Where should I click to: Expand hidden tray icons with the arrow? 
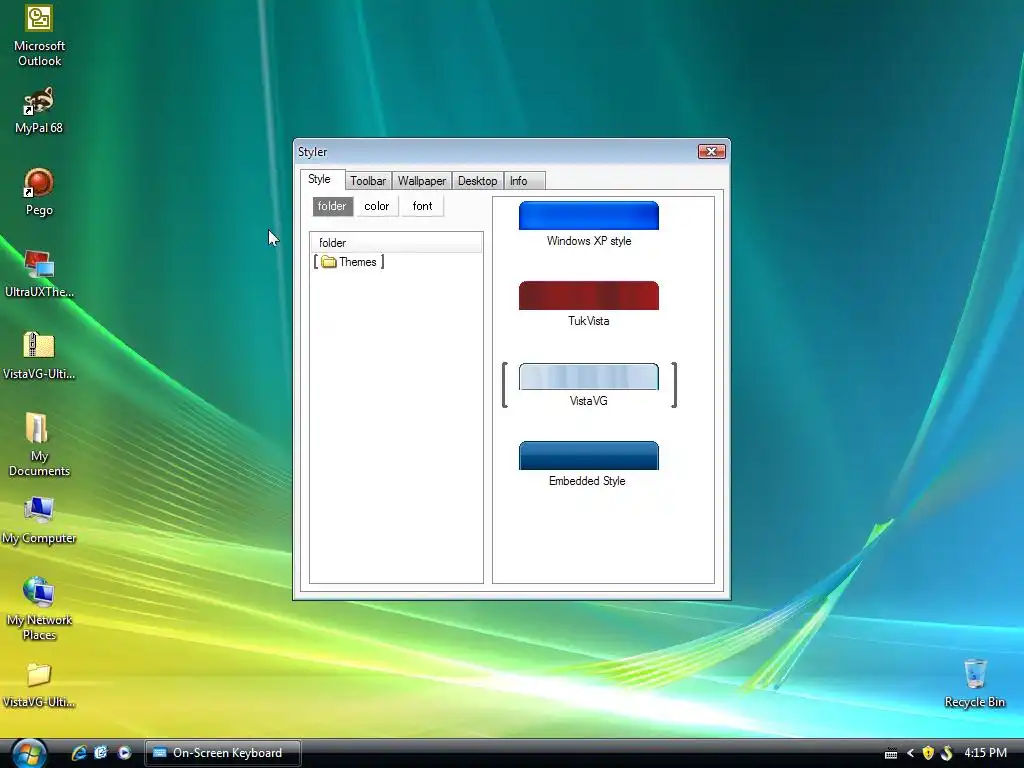pos(910,754)
